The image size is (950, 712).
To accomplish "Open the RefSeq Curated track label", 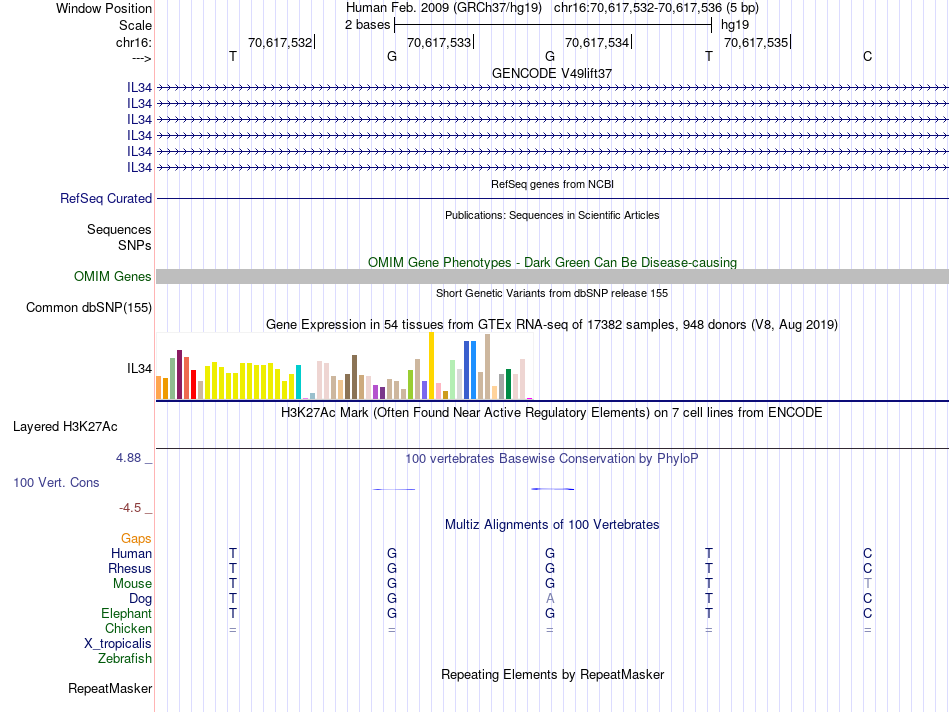I will click(105, 199).
